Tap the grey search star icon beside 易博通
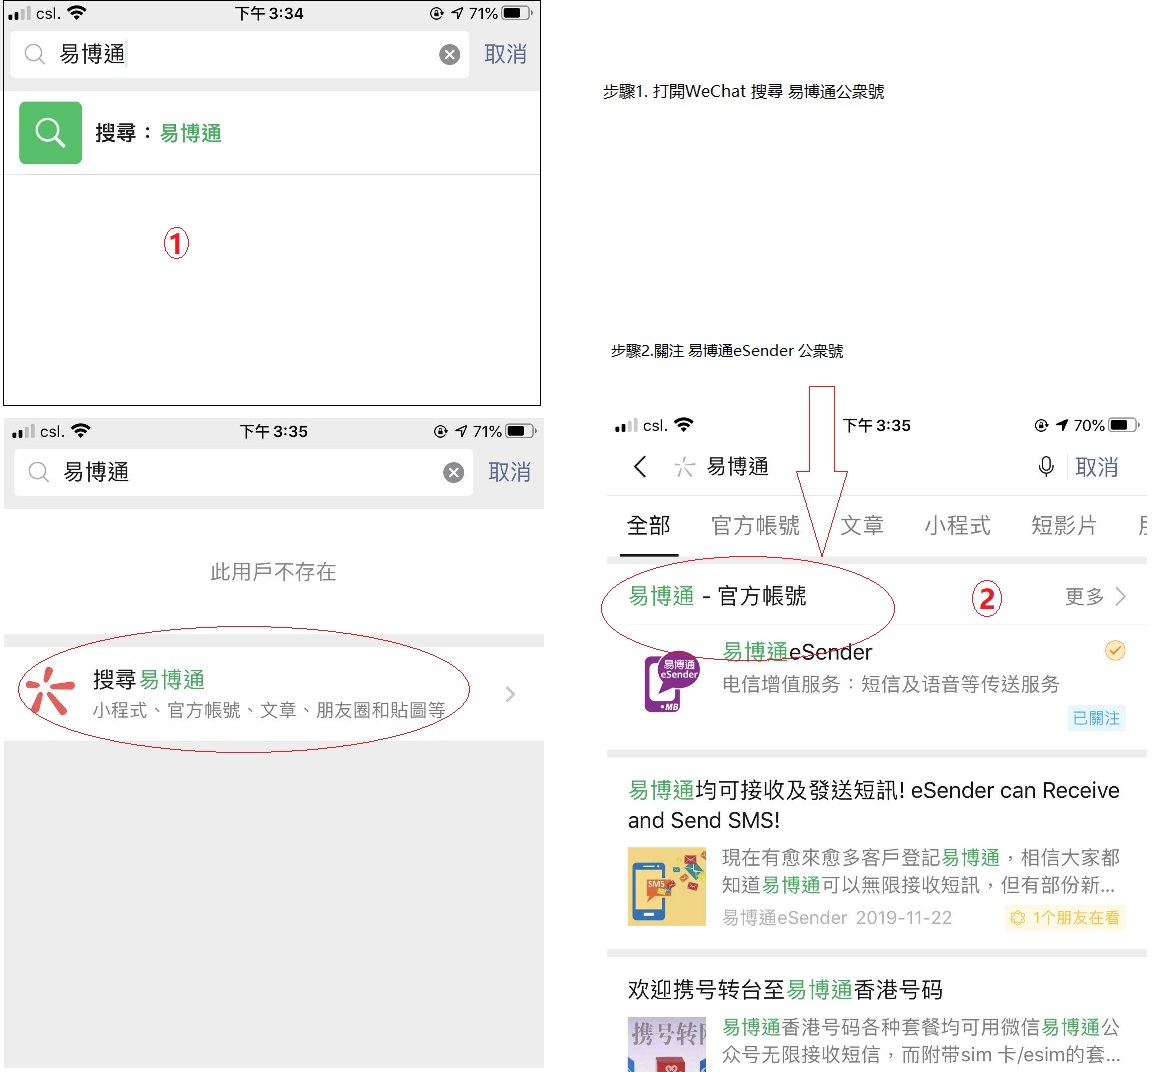The width and height of the screenshot is (1152, 1072). point(684,467)
